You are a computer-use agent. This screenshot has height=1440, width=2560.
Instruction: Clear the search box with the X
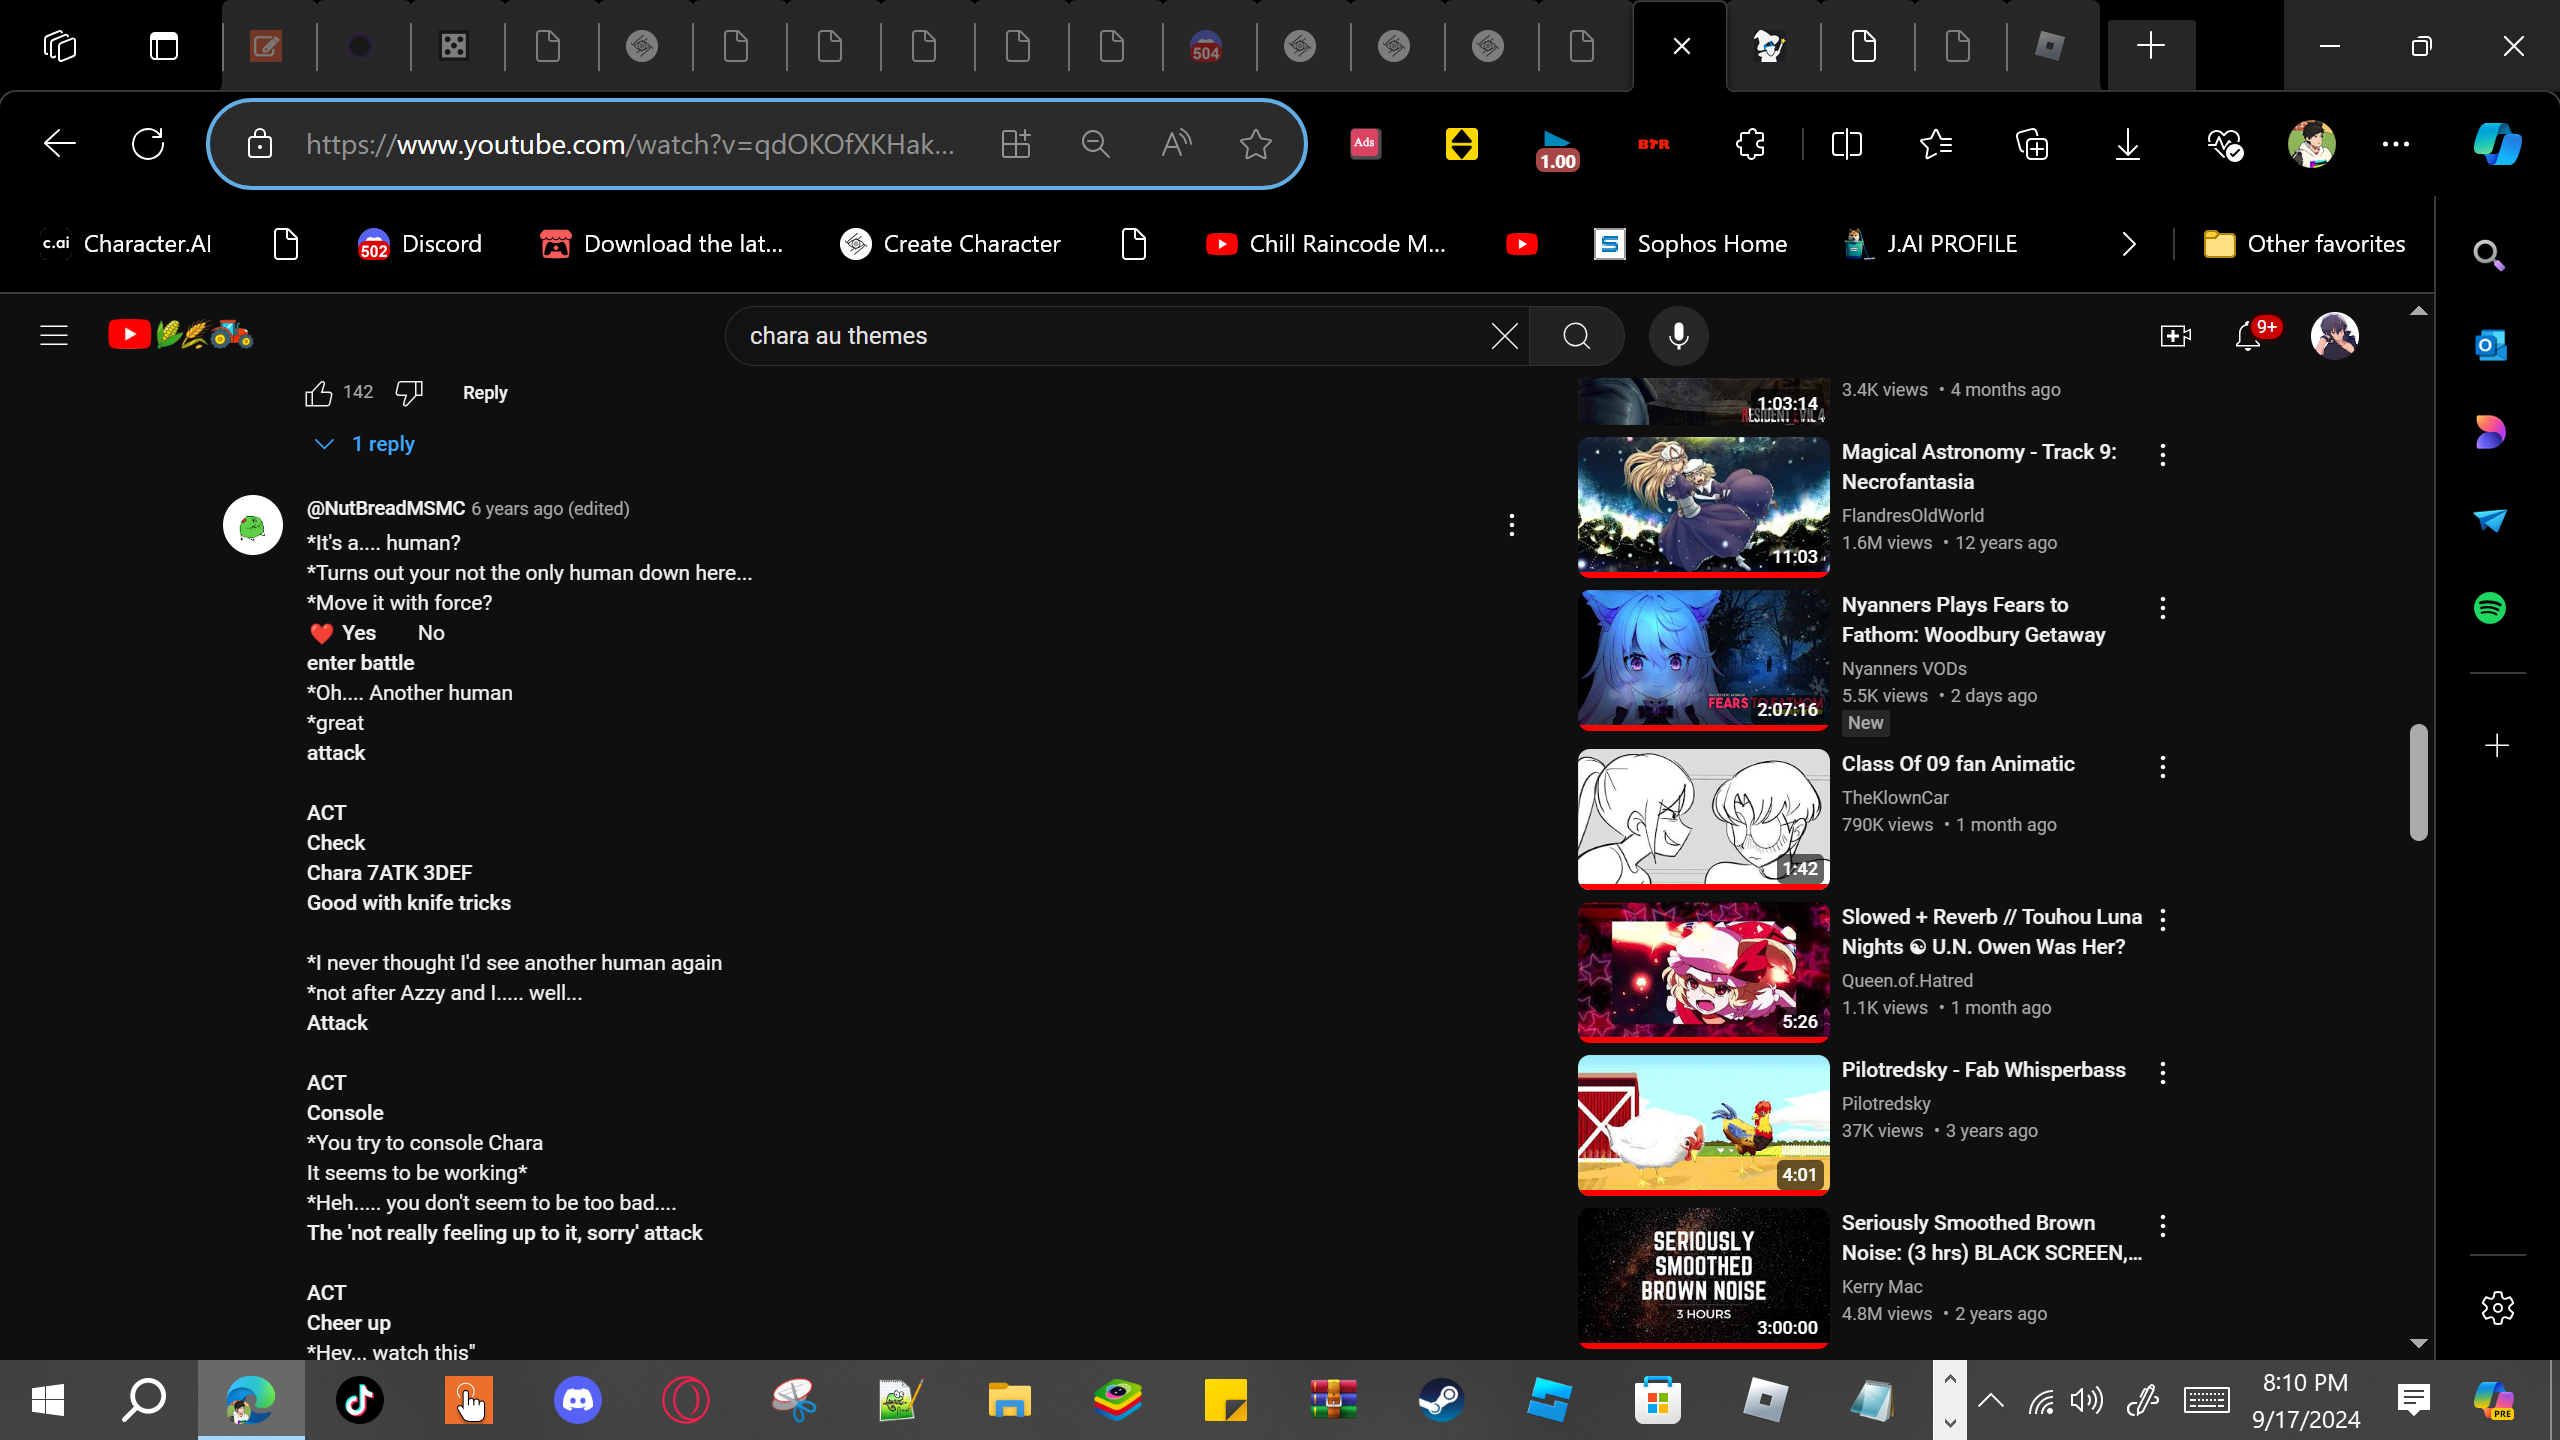click(x=1504, y=336)
